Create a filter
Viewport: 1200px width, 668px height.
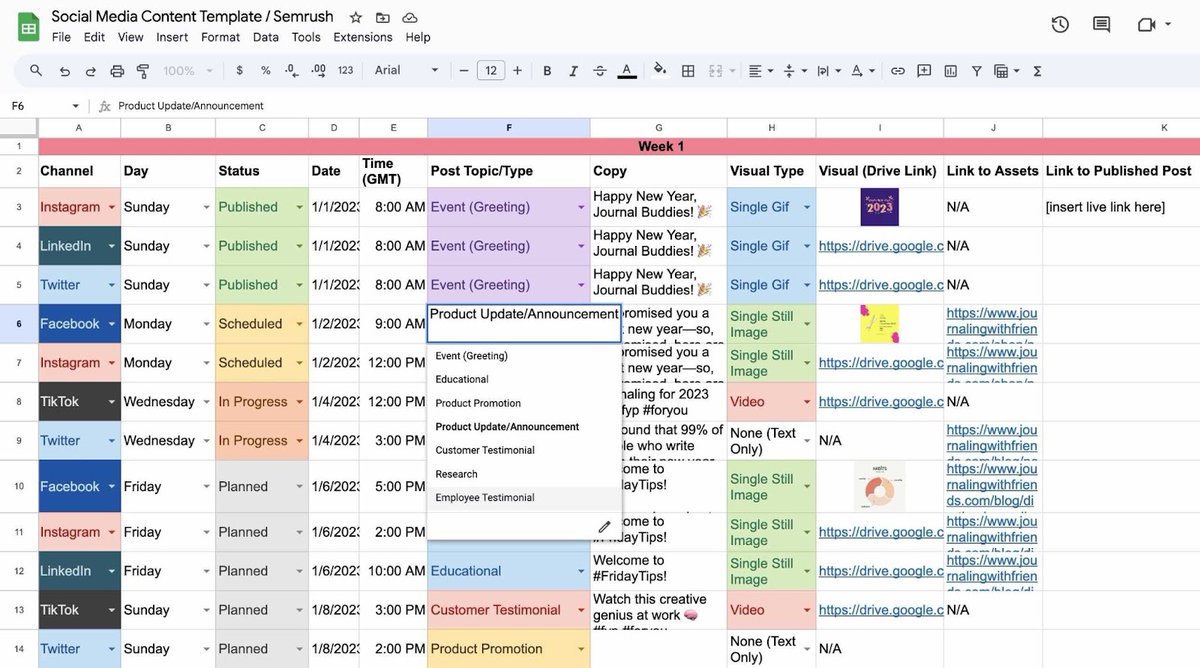click(976, 70)
